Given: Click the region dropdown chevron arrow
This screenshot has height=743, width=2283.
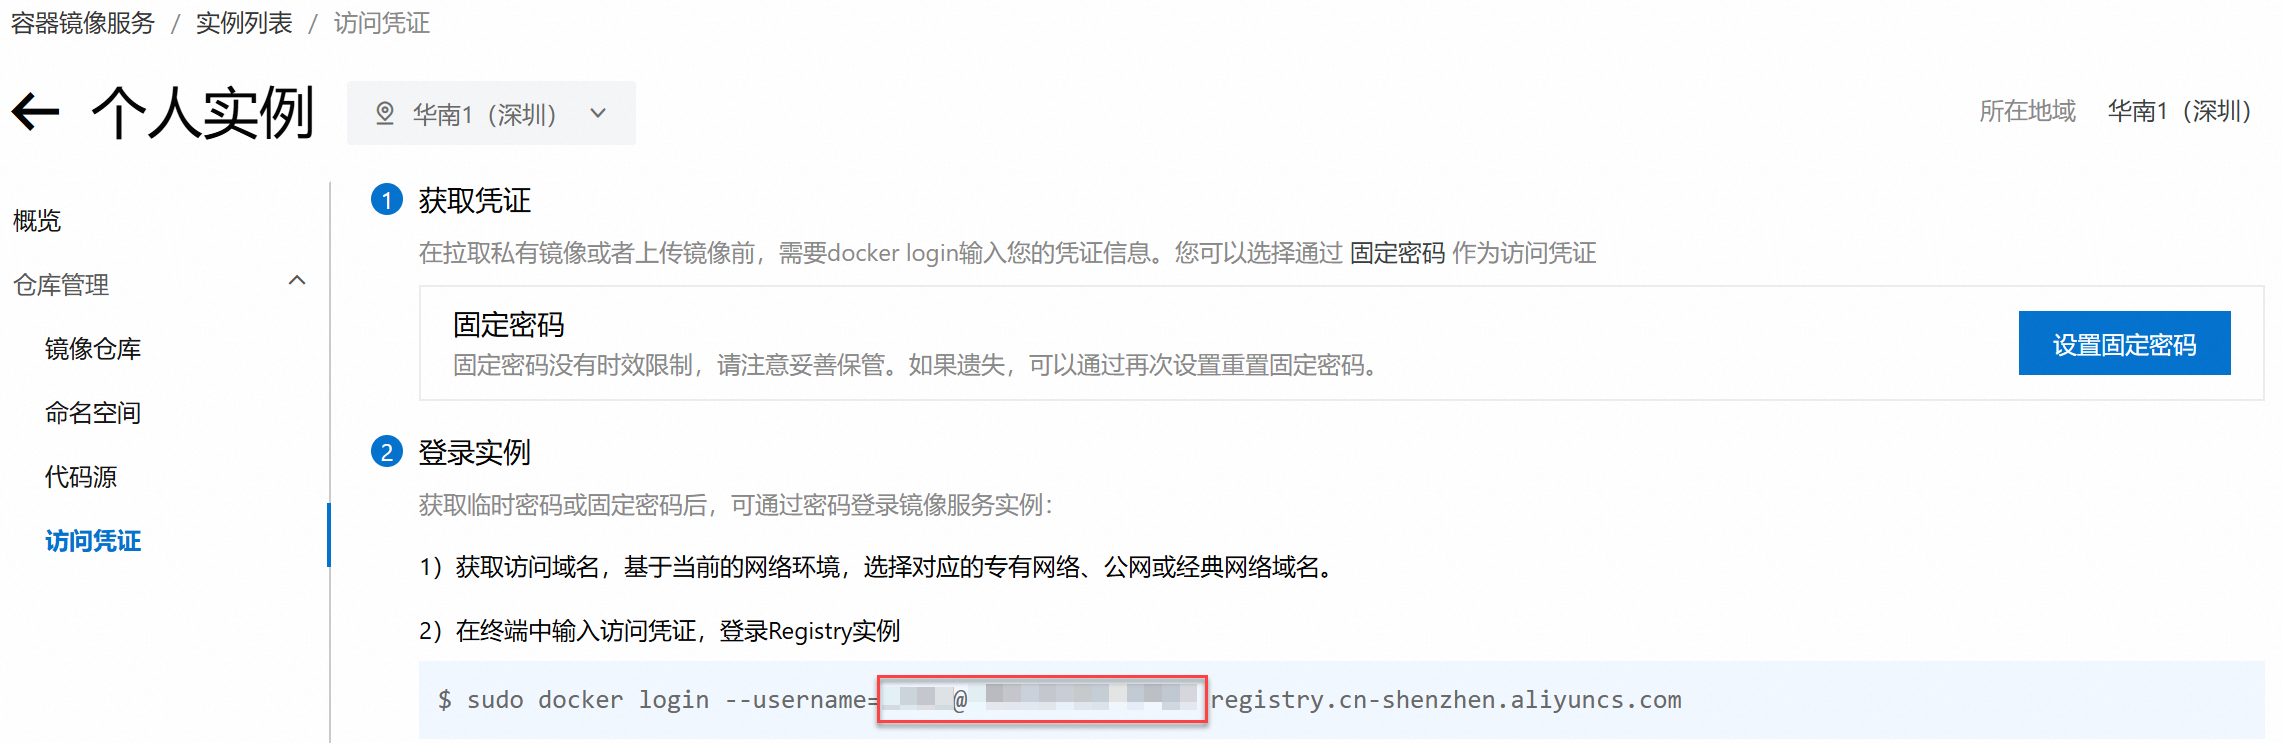Looking at the screenshot, I should click(598, 113).
